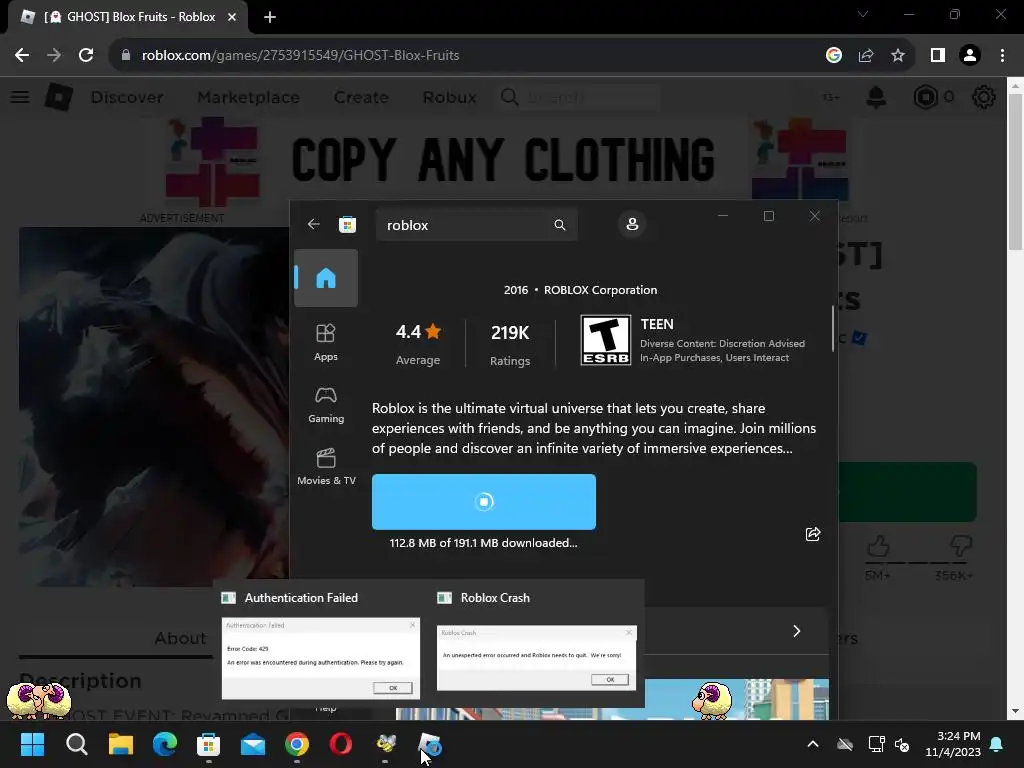
Task: Click ESRB Teen rating badge
Action: (x=605, y=340)
